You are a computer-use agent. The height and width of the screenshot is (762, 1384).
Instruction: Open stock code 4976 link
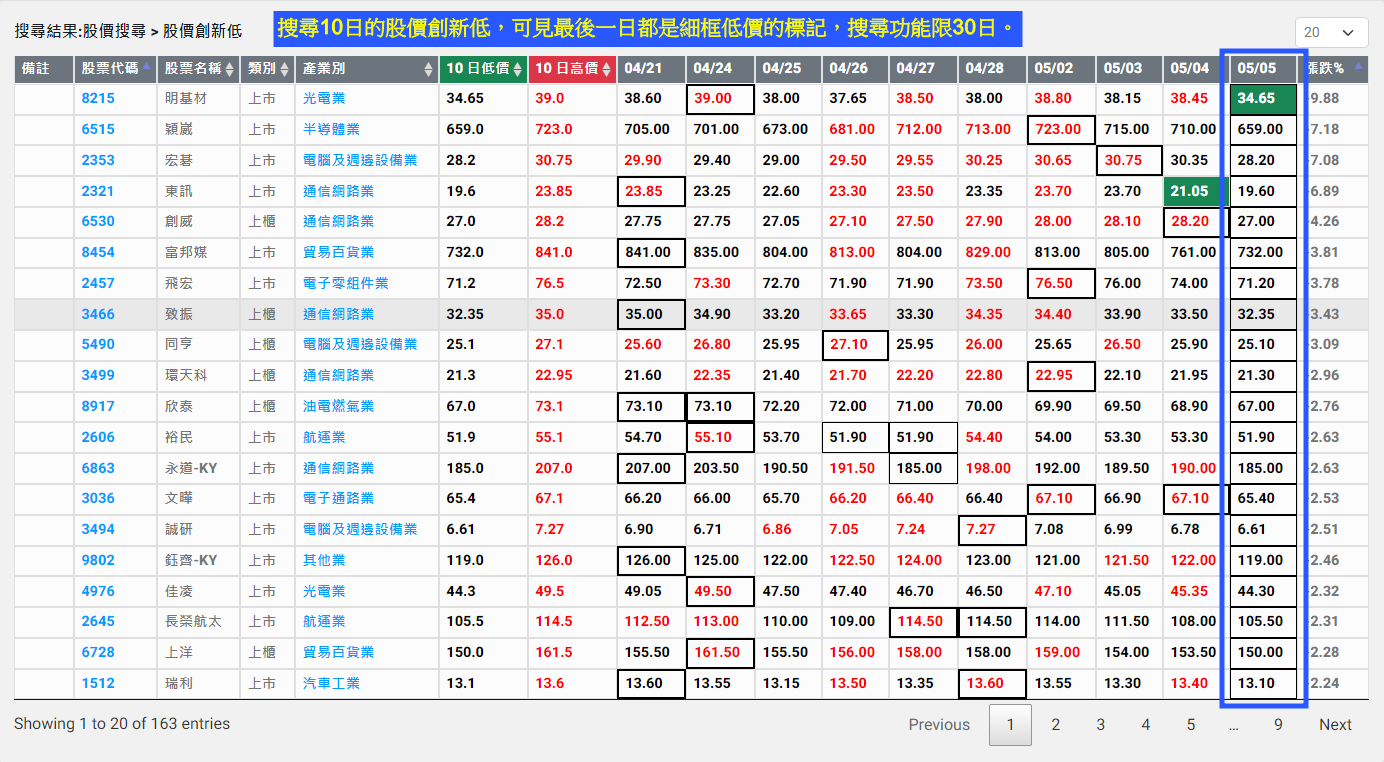[x=98, y=591]
